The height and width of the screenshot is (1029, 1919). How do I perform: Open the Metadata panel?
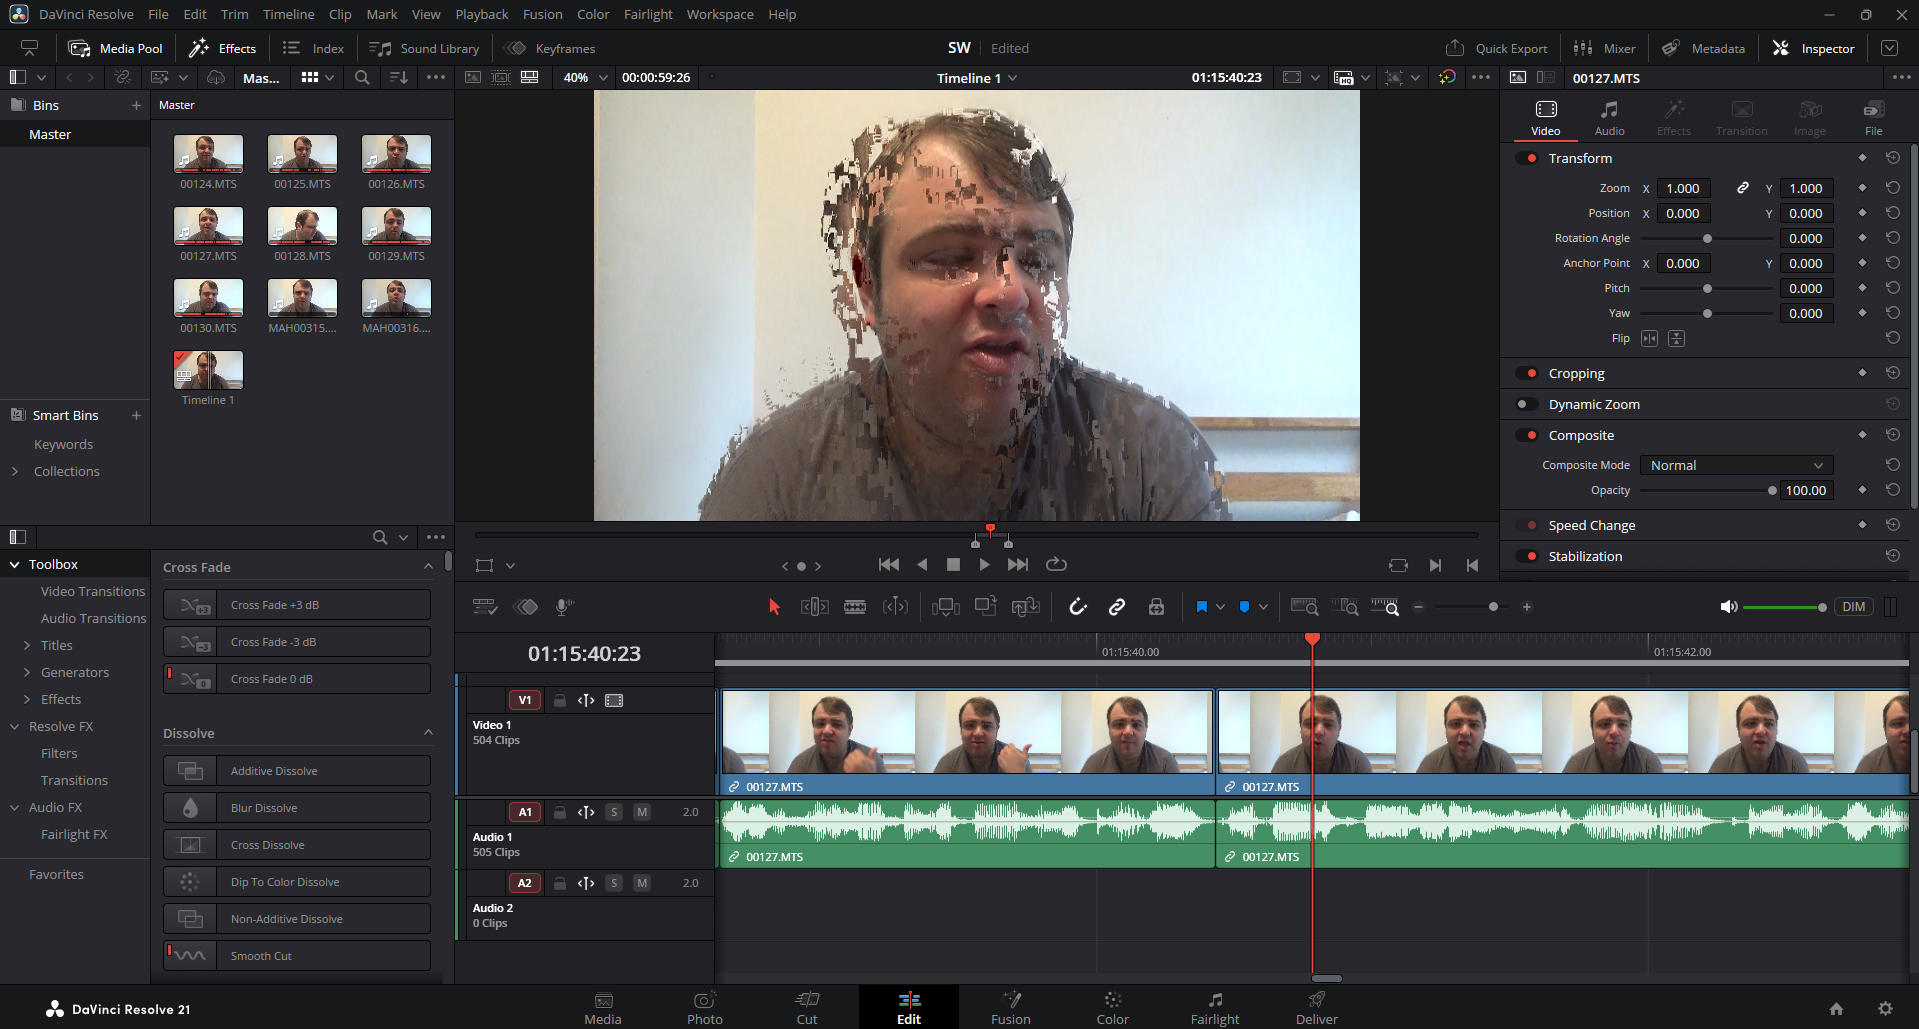click(x=1704, y=48)
